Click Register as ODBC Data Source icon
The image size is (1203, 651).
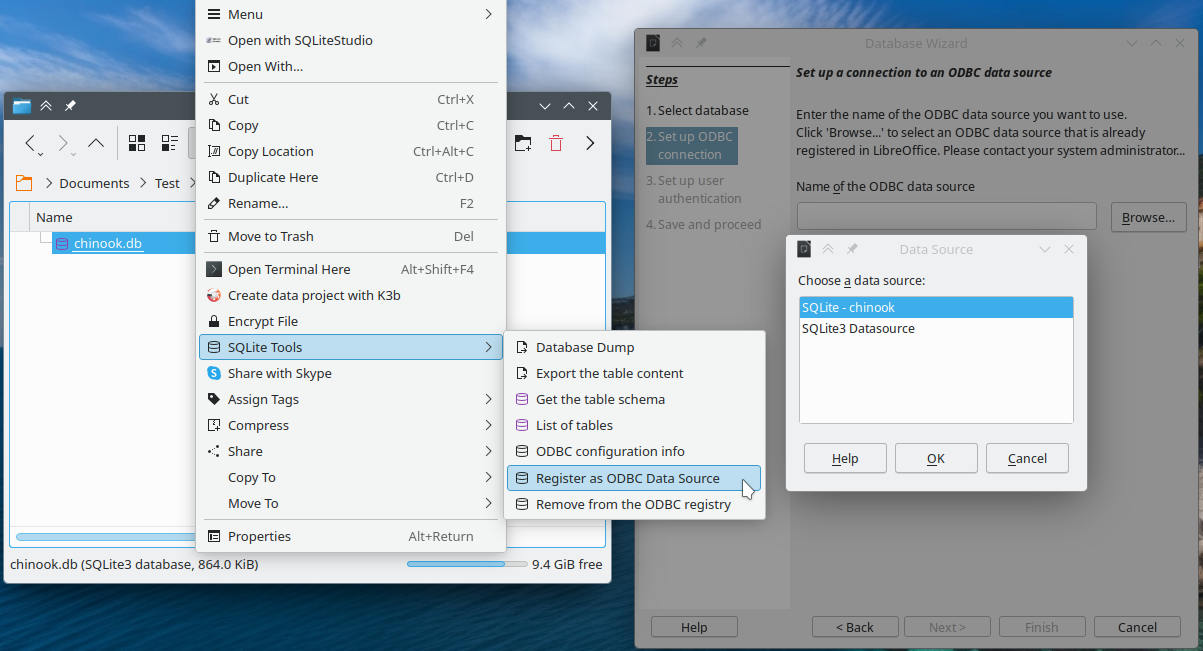pyautogui.click(x=521, y=478)
